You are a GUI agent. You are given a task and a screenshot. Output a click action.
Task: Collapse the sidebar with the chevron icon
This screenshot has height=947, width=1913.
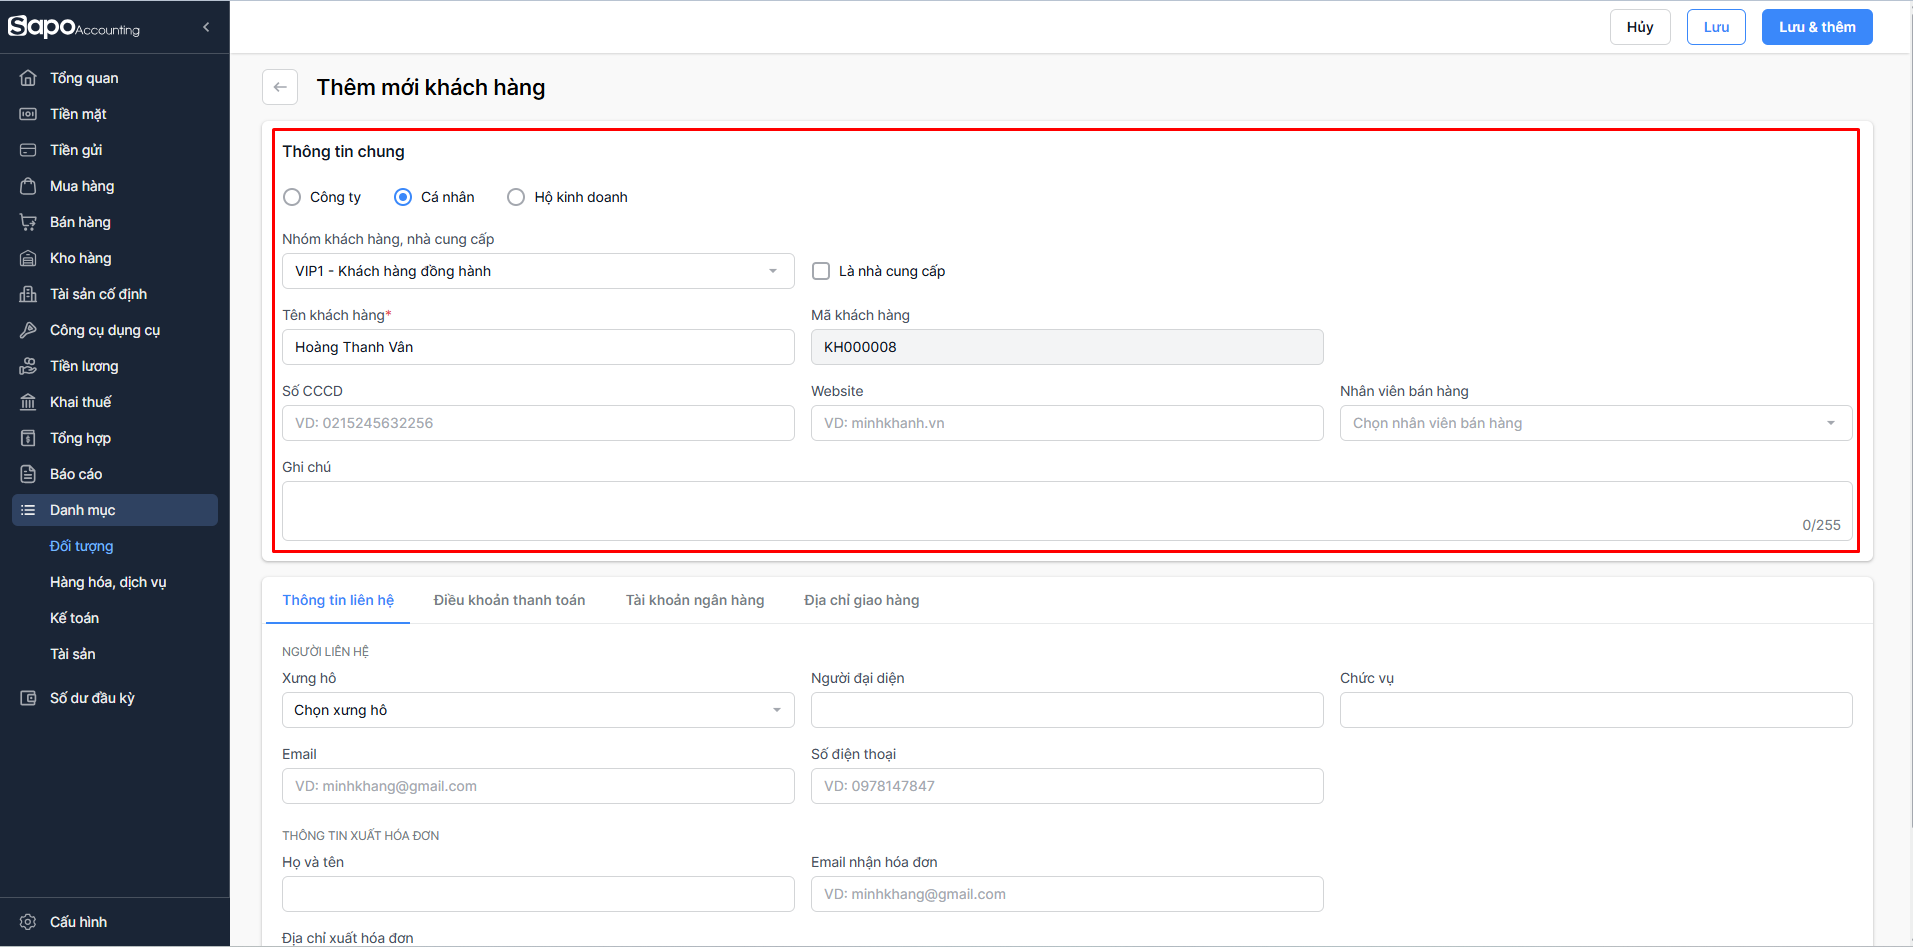(206, 27)
